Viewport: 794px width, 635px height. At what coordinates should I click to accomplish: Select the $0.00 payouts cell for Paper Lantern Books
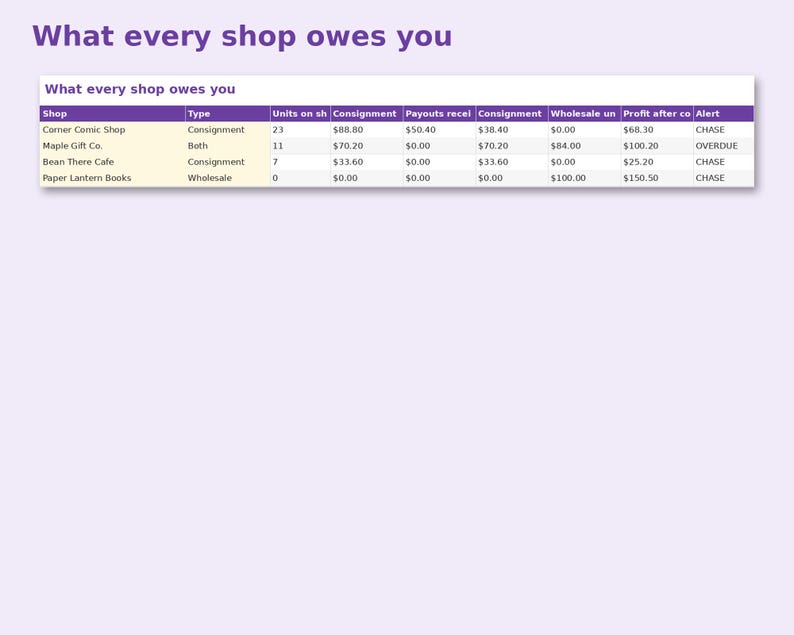[x=439, y=178]
